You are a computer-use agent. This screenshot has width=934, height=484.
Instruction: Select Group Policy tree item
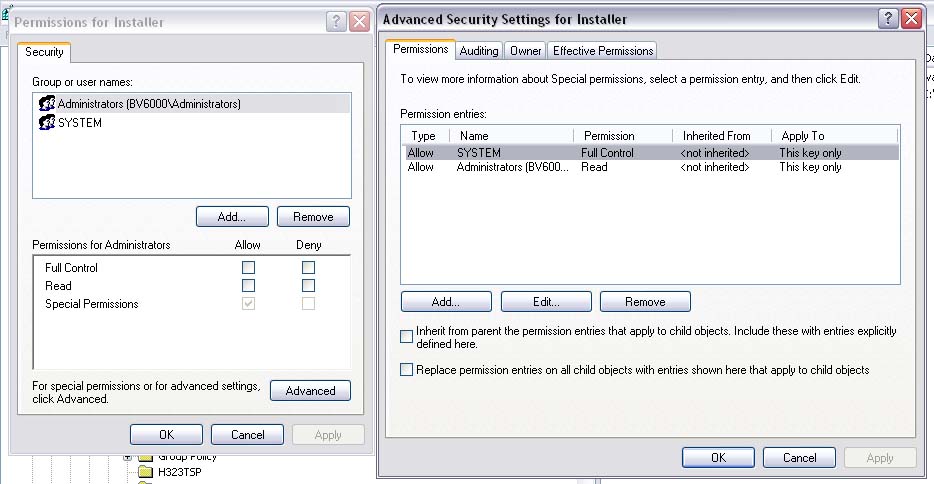pyautogui.click(x=187, y=457)
